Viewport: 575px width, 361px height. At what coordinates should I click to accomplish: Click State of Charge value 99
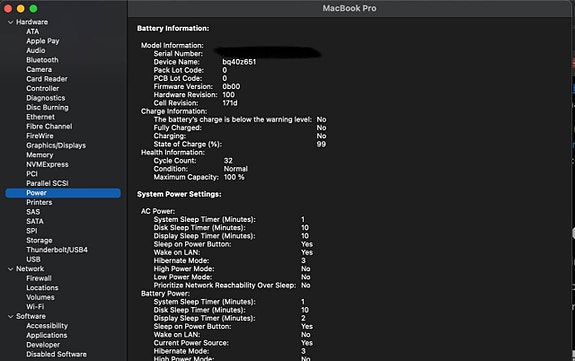(321, 144)
